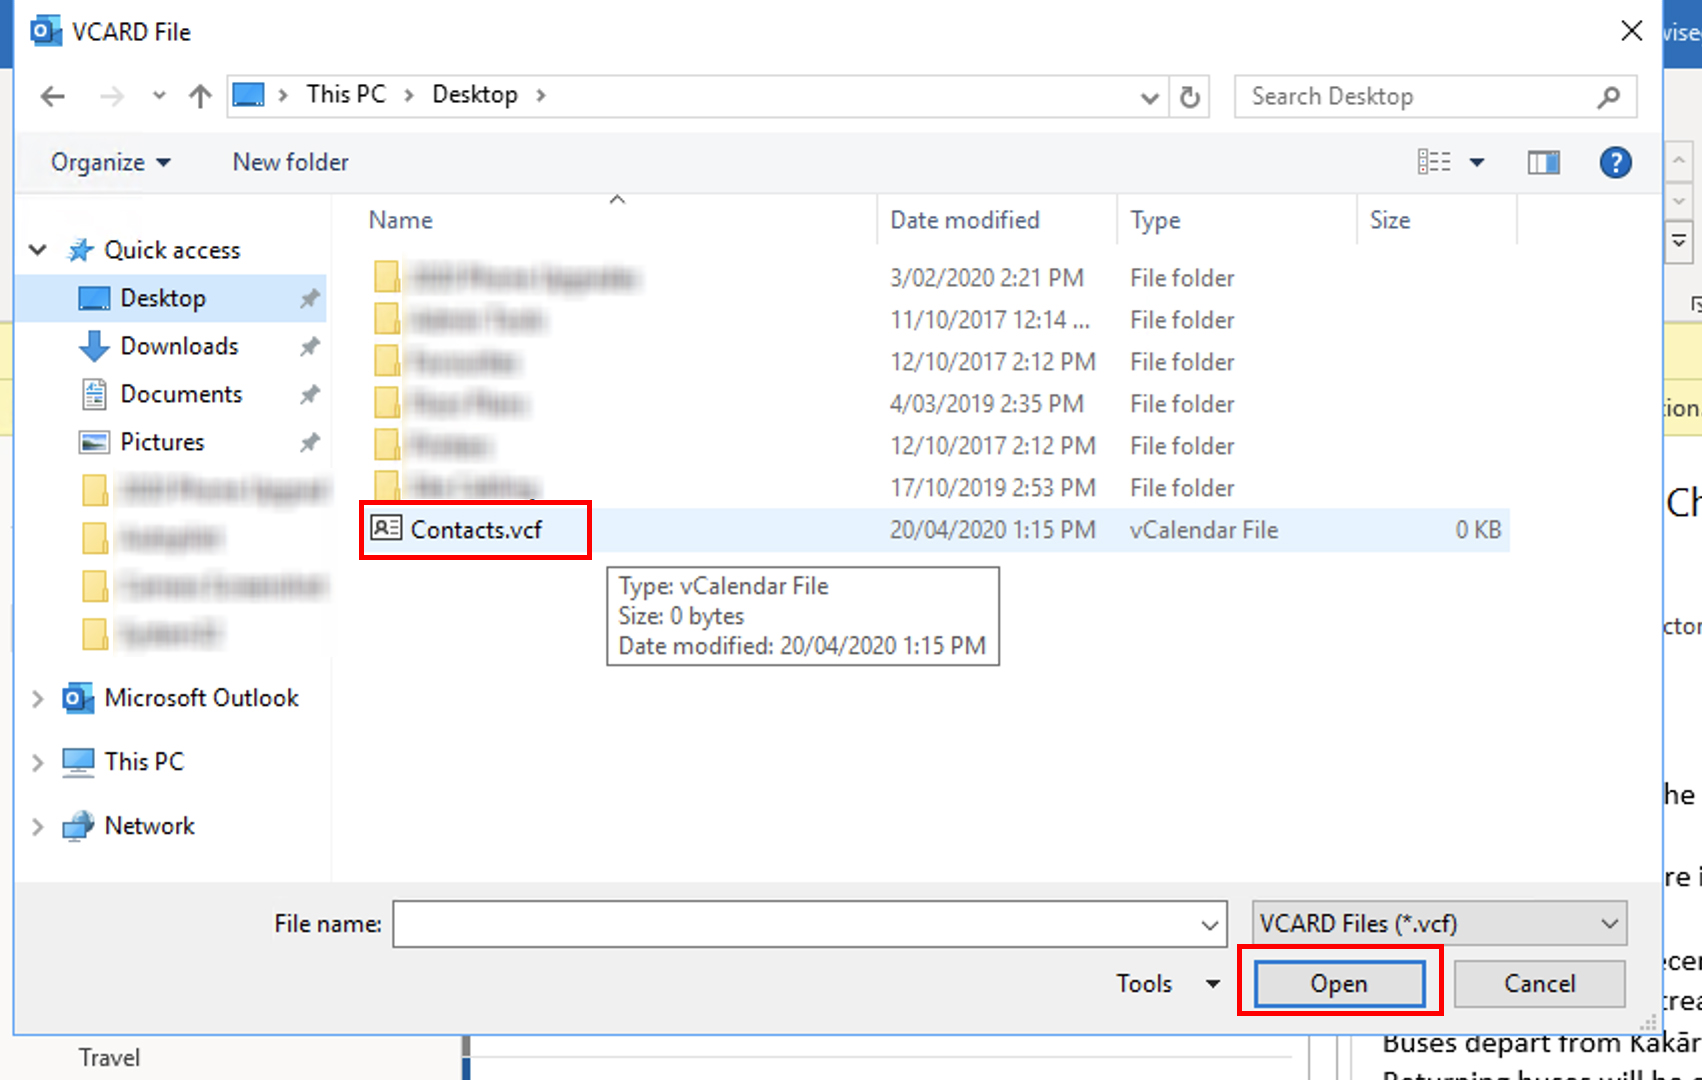Create a New folder
1702x1080 pixels.
[x=290, y=162]
